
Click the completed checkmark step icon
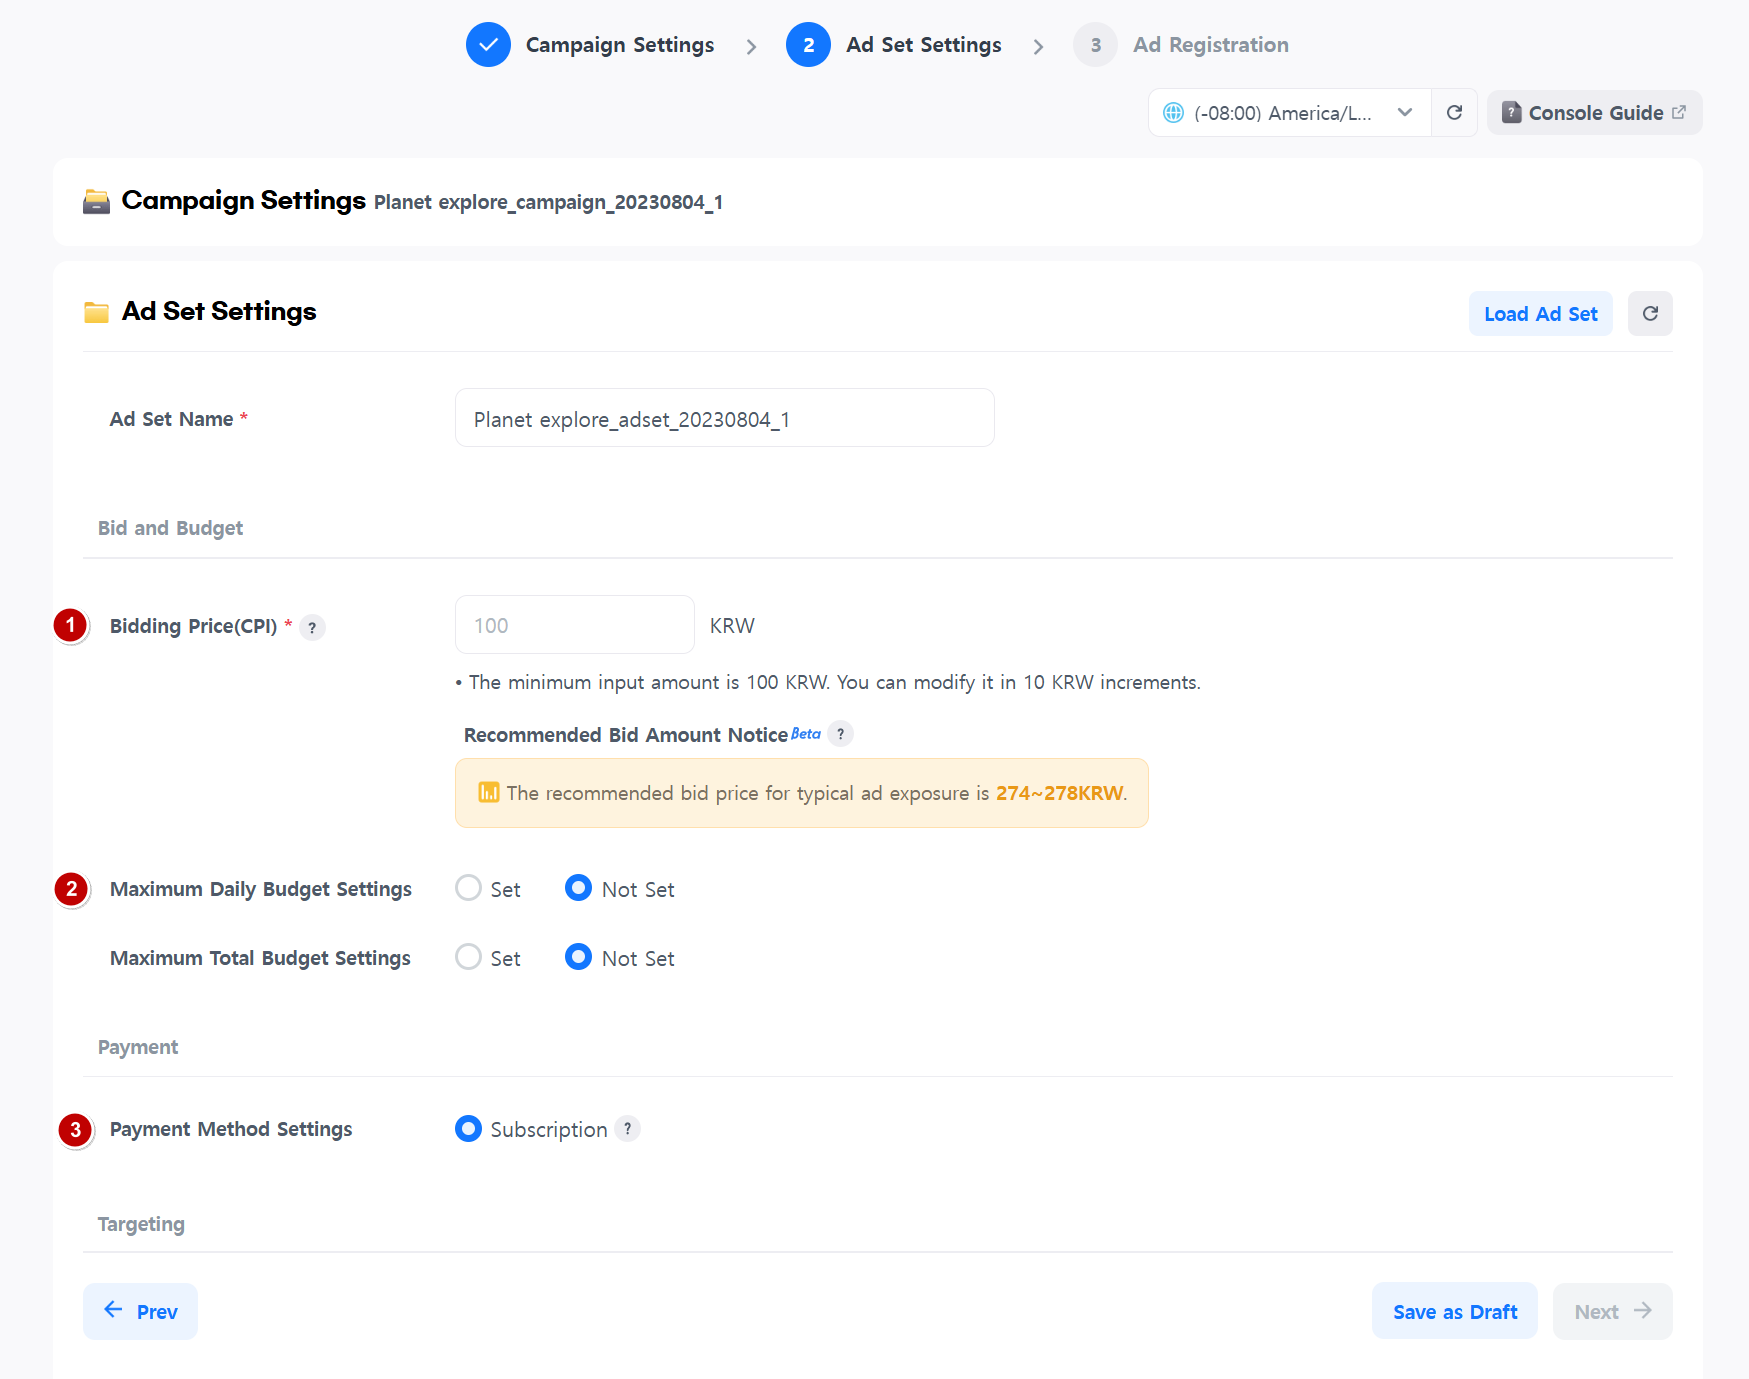[488, 45]
